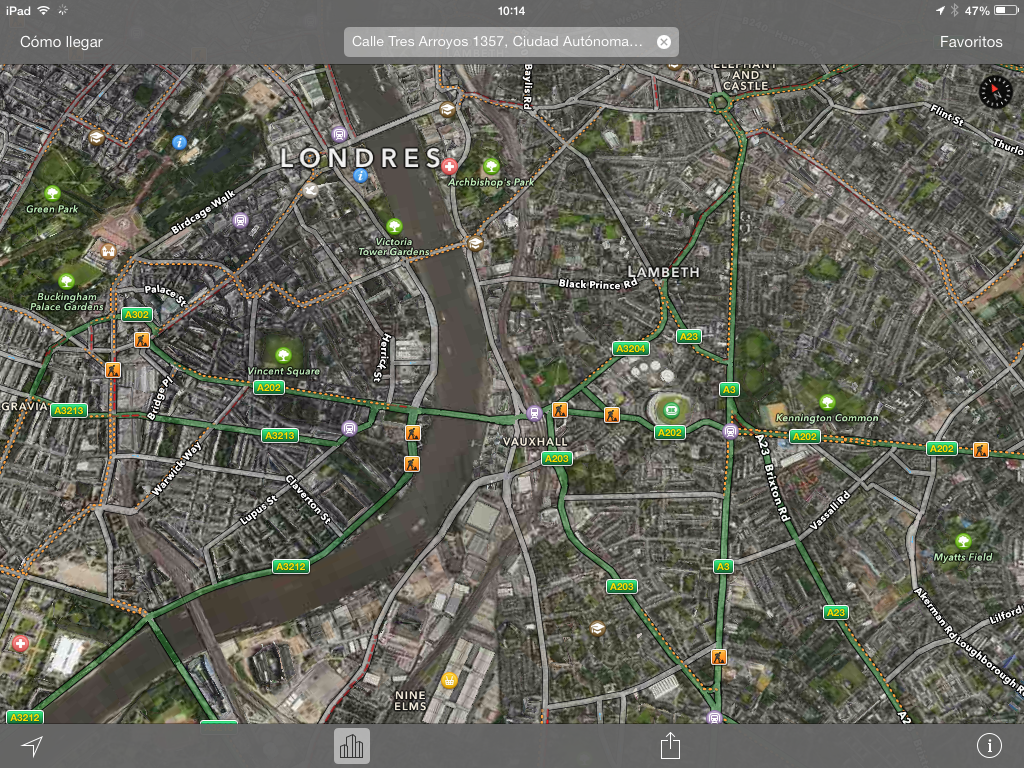
Task: Tap blue info marker under LONDRES label
Action: click(x=360, y=175)
